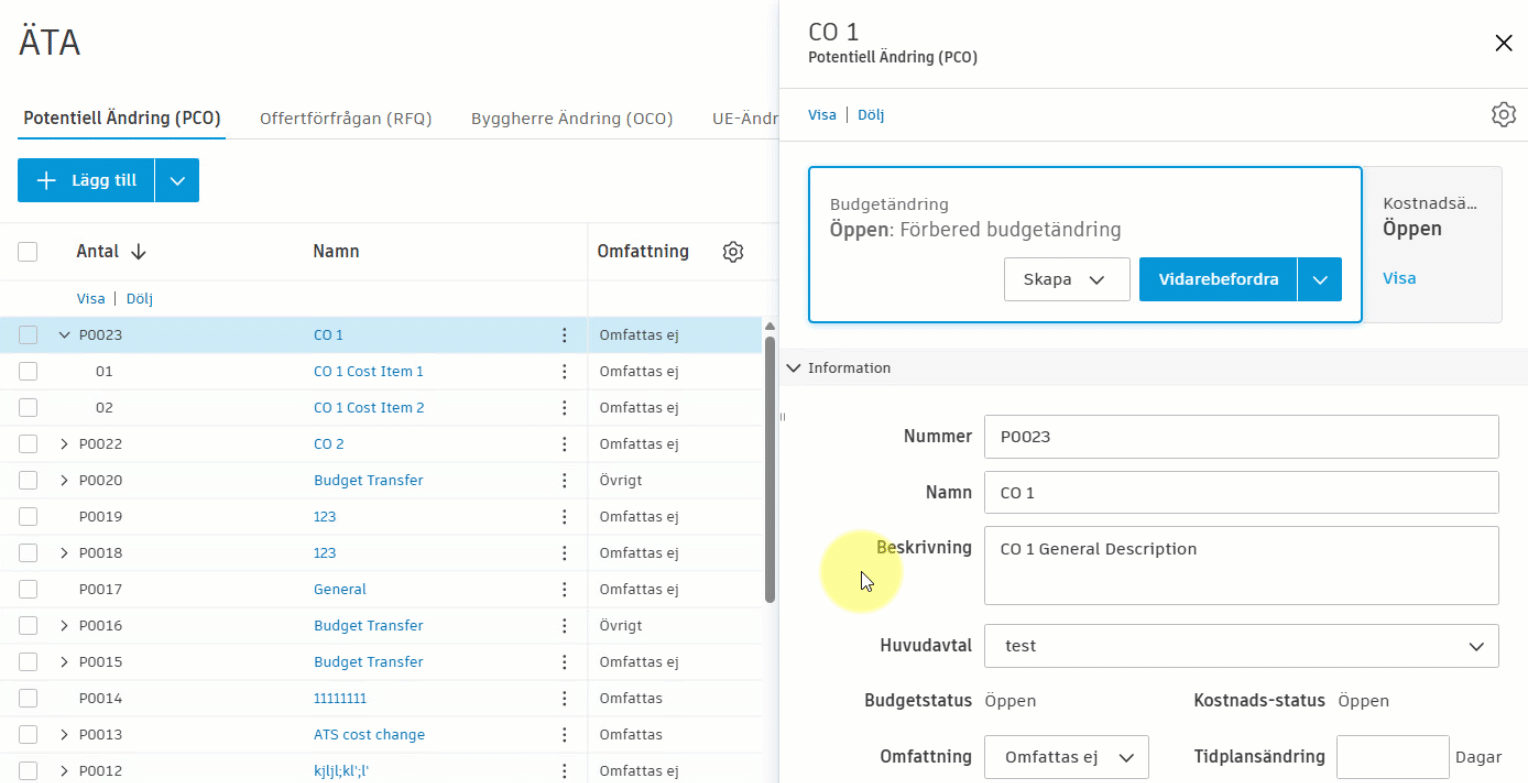
Task: Open the three-dot menu for ATS cost change
Action: tap(565, 734)
